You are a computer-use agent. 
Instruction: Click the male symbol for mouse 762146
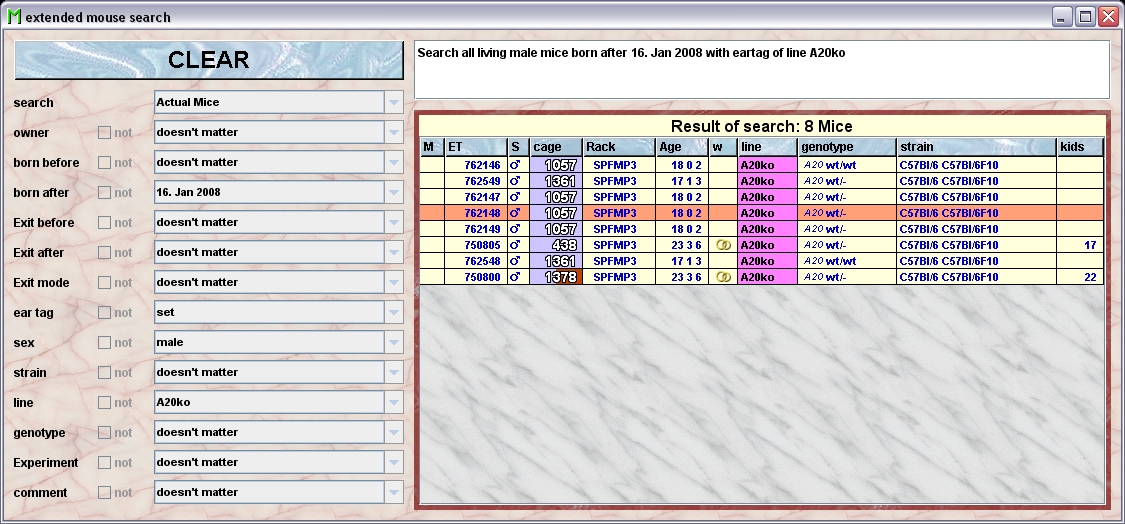(x=515, y=165)
